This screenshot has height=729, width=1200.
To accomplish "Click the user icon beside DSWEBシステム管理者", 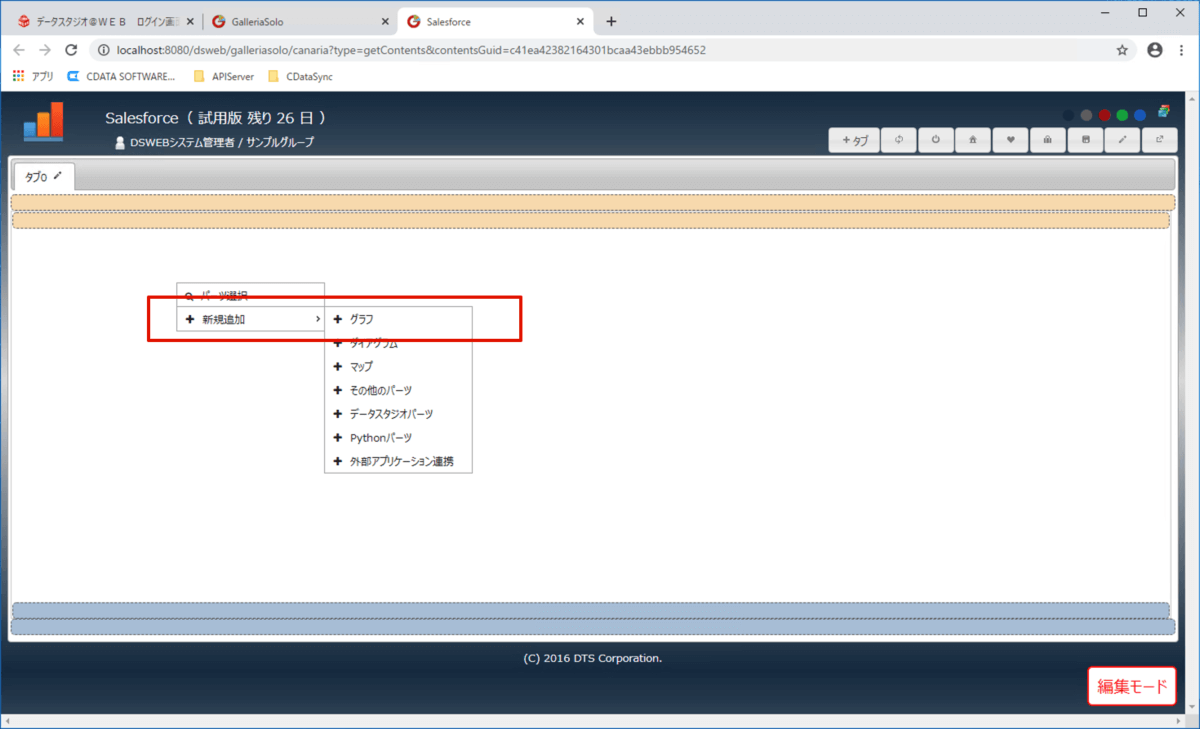I will click(x=121, y=142).
